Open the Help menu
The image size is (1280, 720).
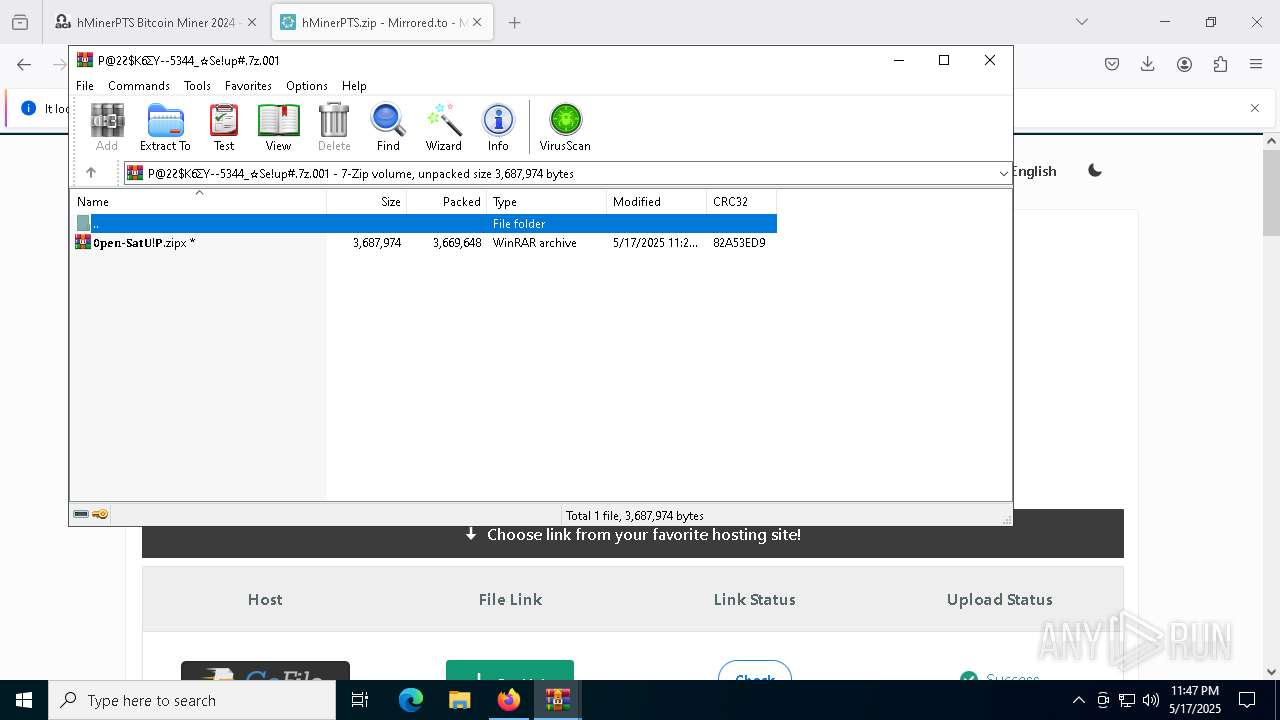coord(354,86)
